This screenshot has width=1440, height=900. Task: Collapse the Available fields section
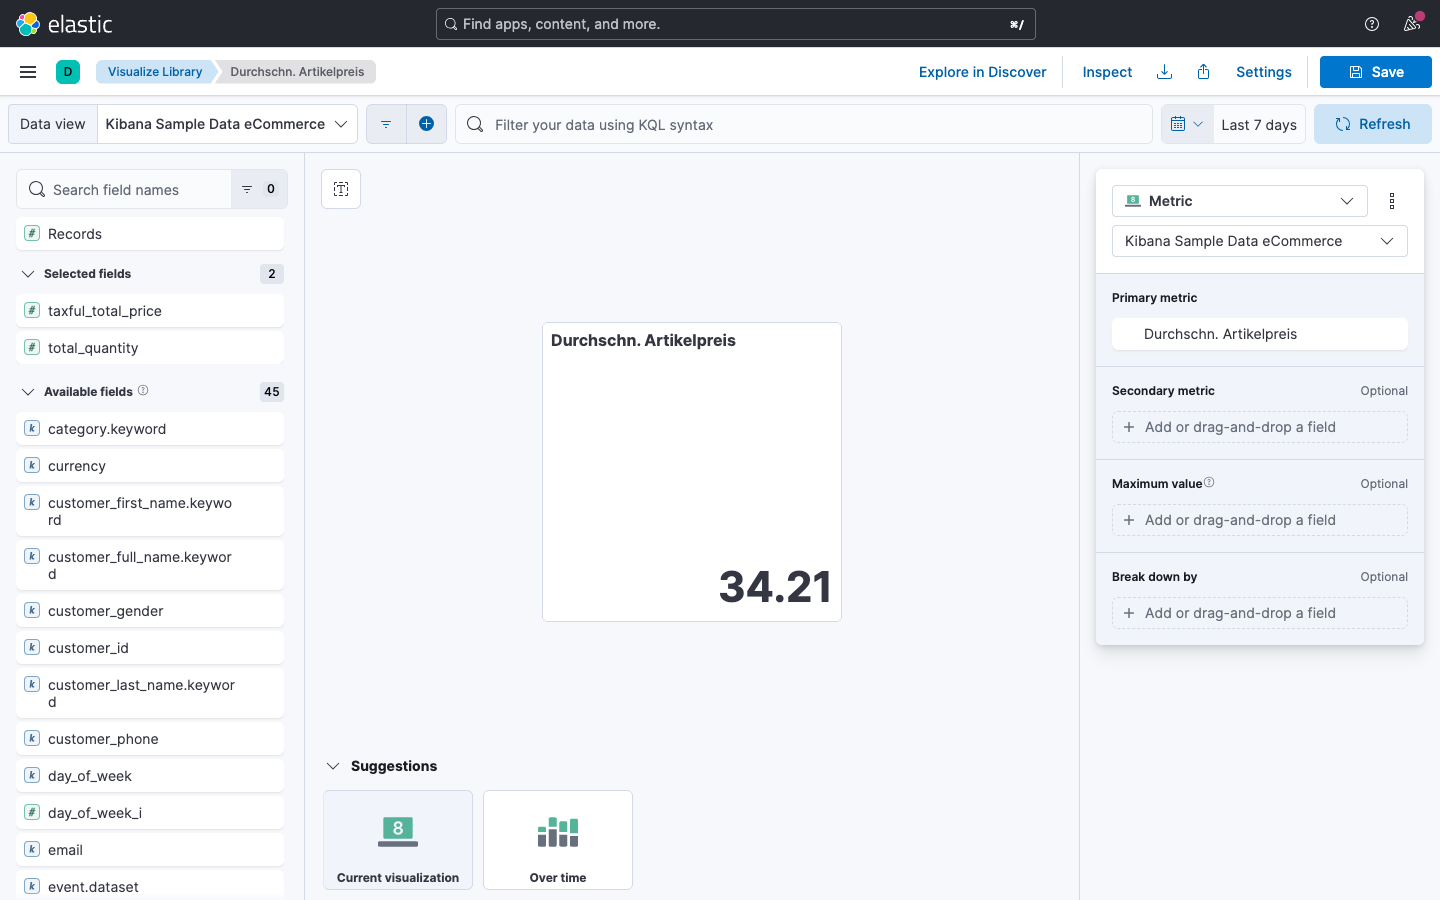click(x=28, y=392)
